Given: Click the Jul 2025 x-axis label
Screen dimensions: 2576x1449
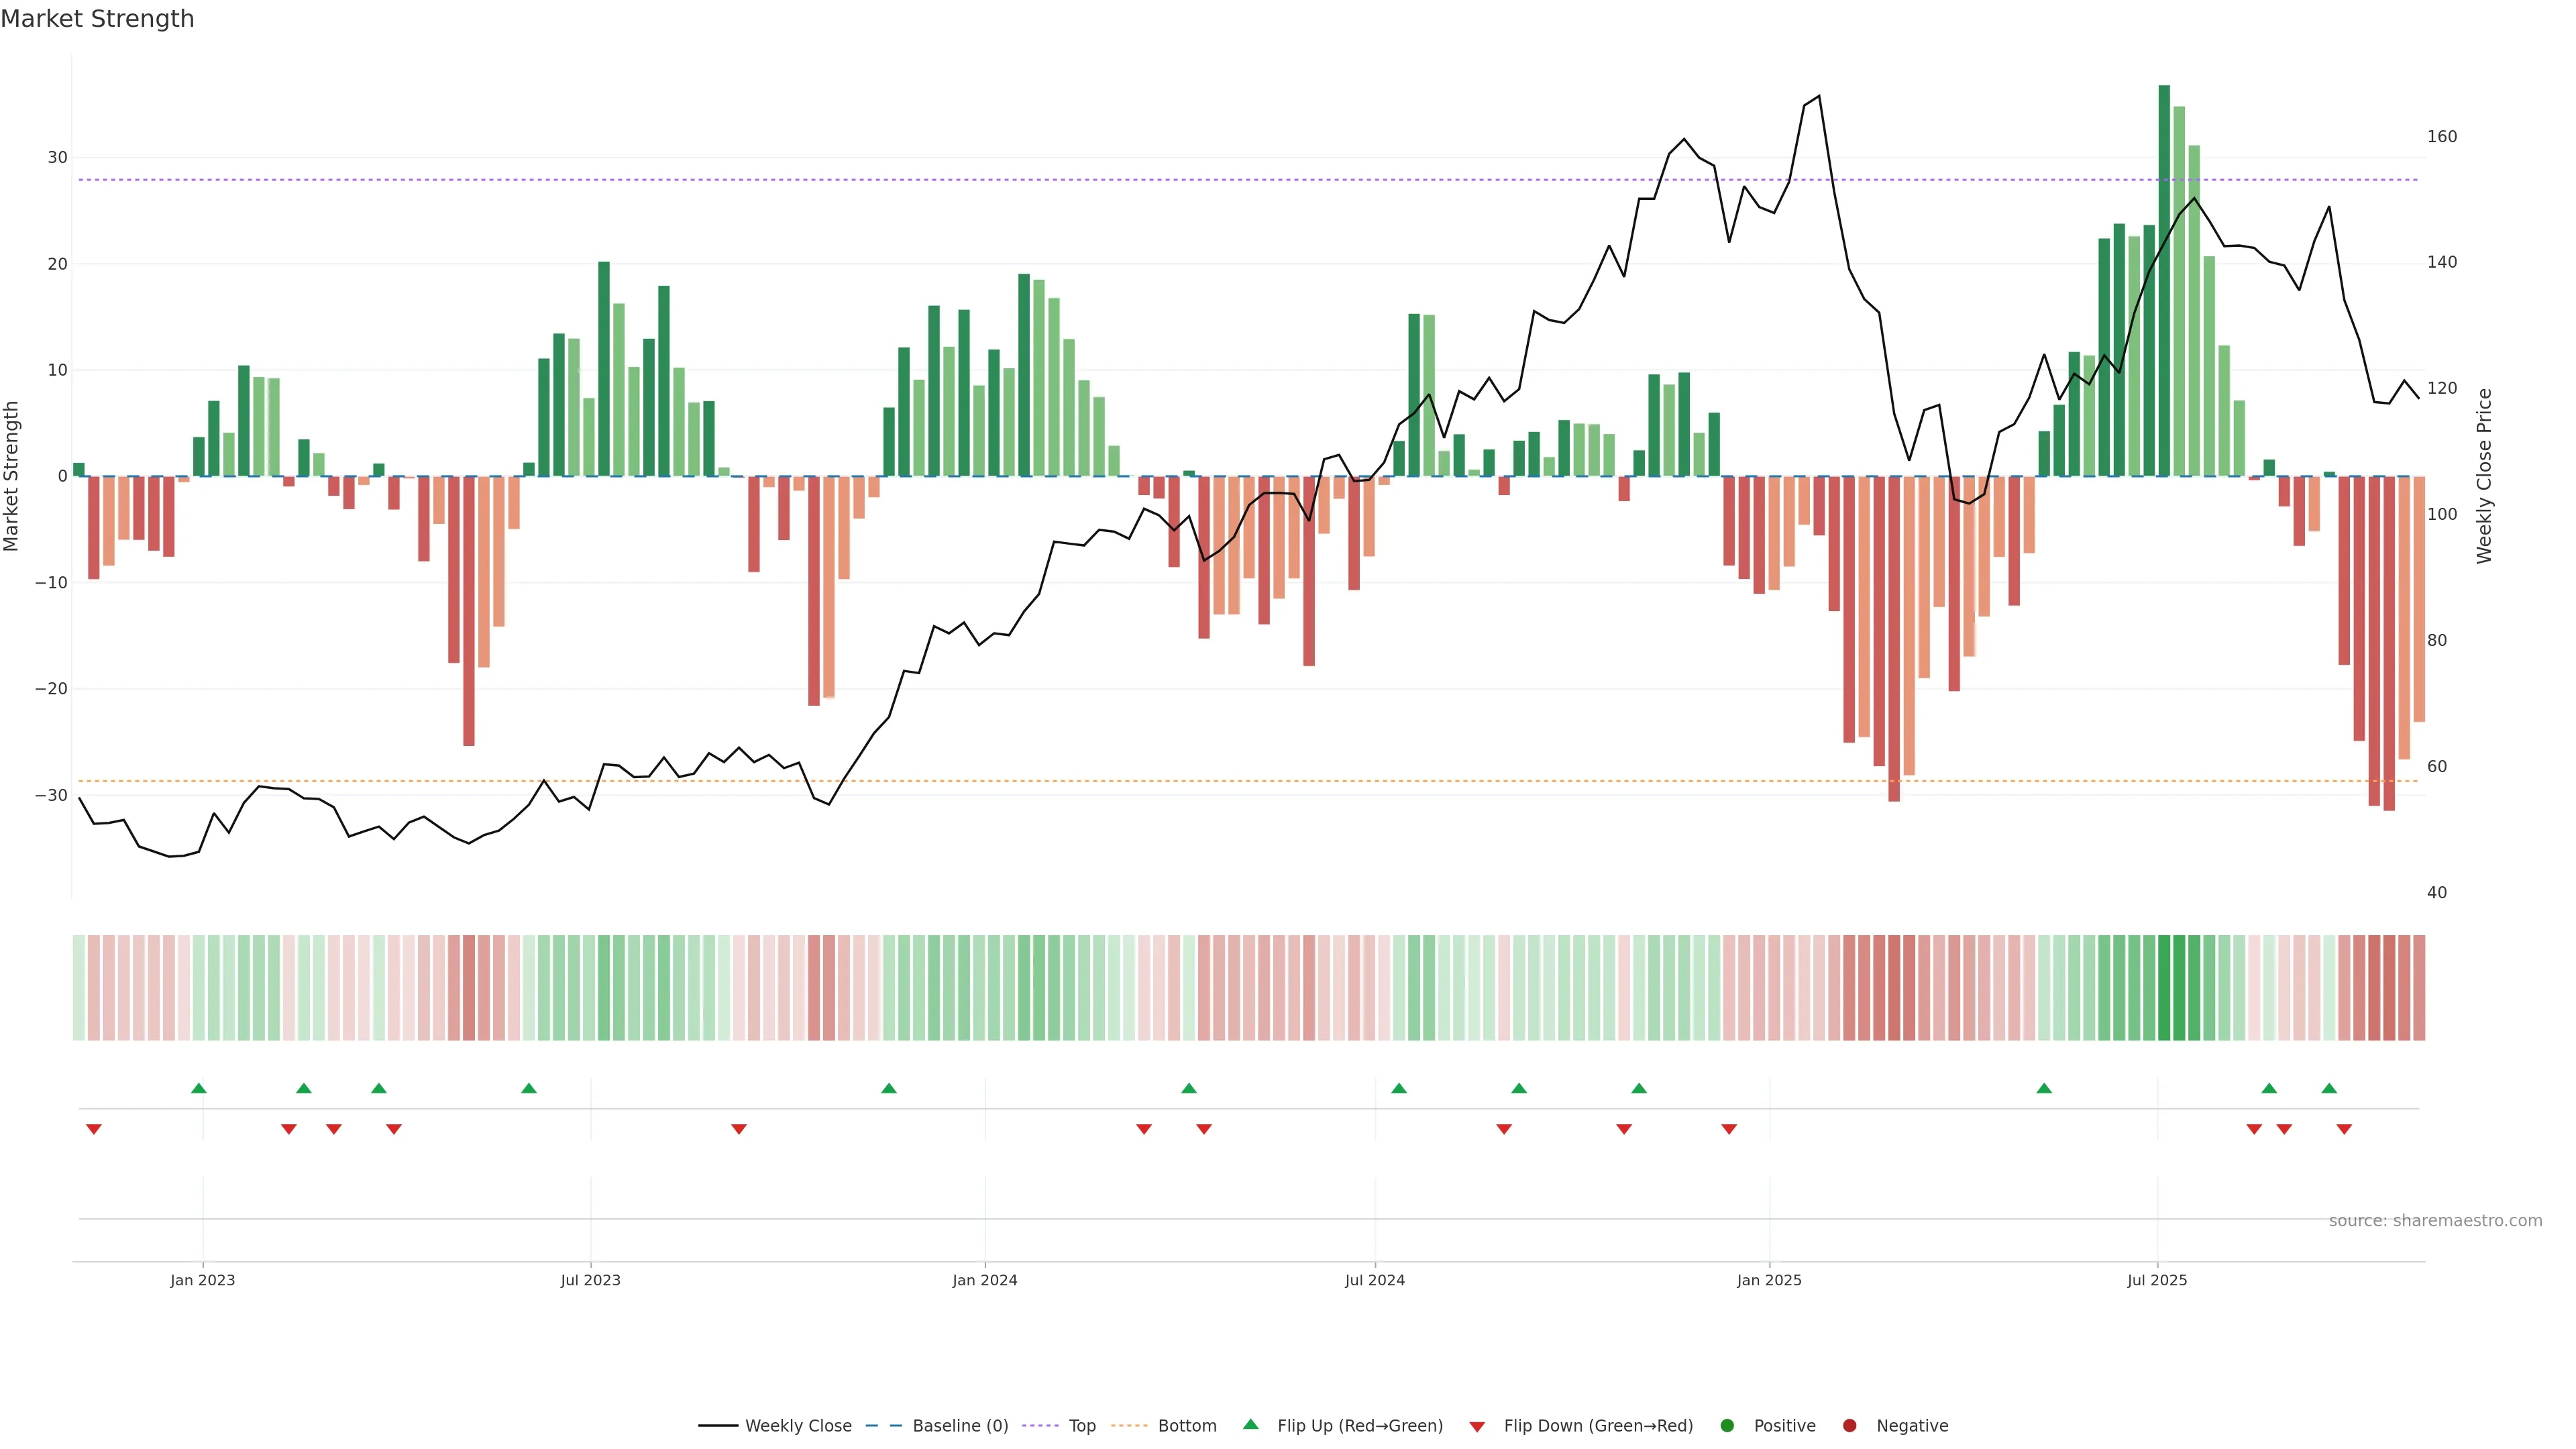Looking at the screenshot, I should pyautogui.click(x=2157, y=1280).
